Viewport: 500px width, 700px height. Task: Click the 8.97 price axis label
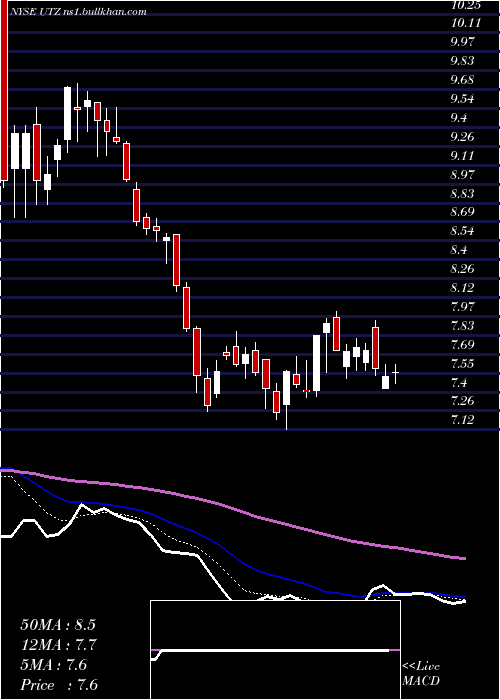(464, 175)
